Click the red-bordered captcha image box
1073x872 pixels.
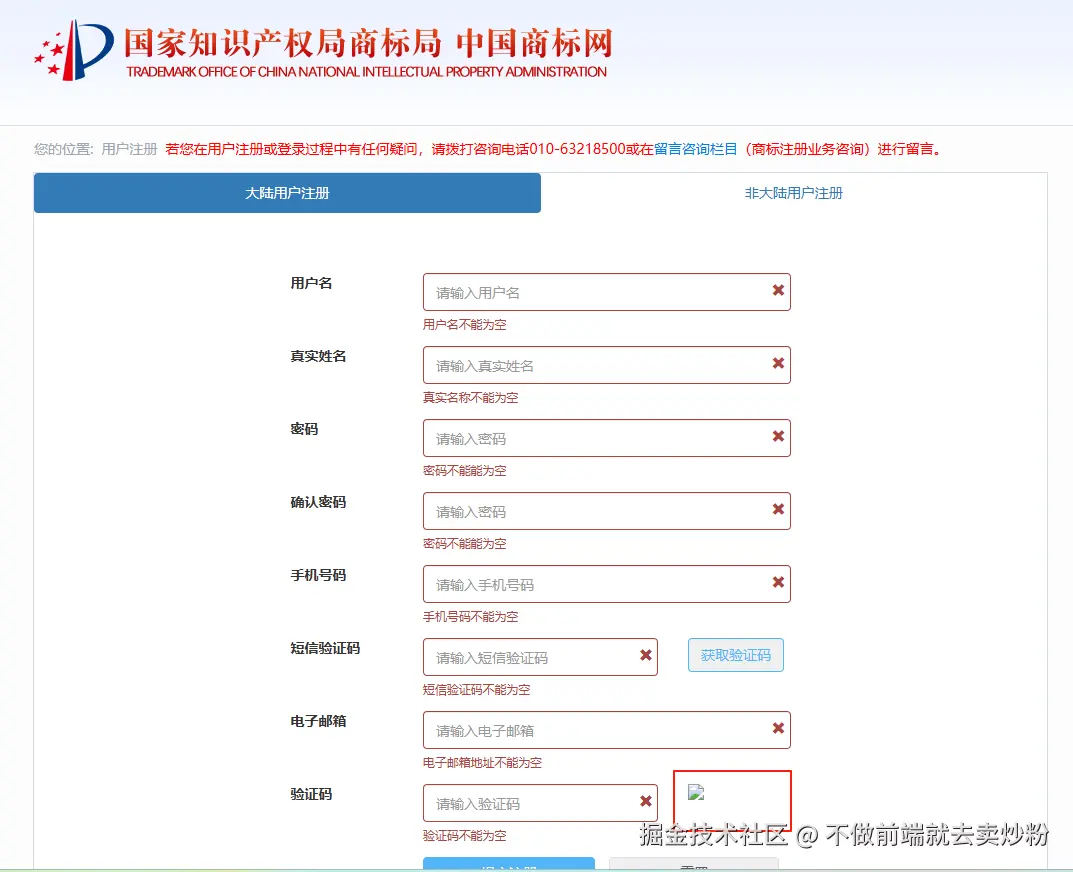(732, 800)
